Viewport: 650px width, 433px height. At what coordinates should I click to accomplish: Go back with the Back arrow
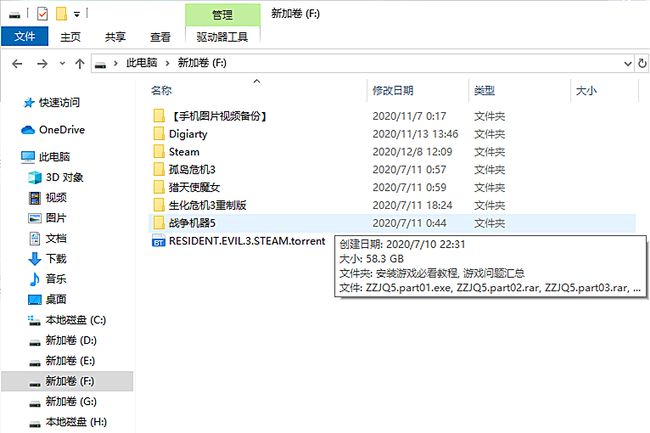pyautogui.click(x=17, y=64)
